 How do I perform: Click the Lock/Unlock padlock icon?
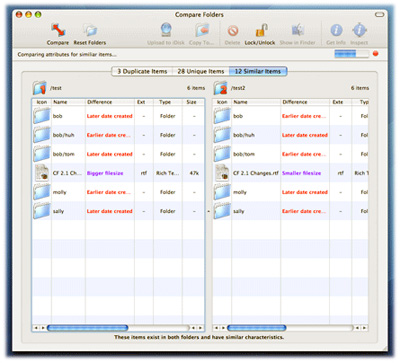pos(261,30)
